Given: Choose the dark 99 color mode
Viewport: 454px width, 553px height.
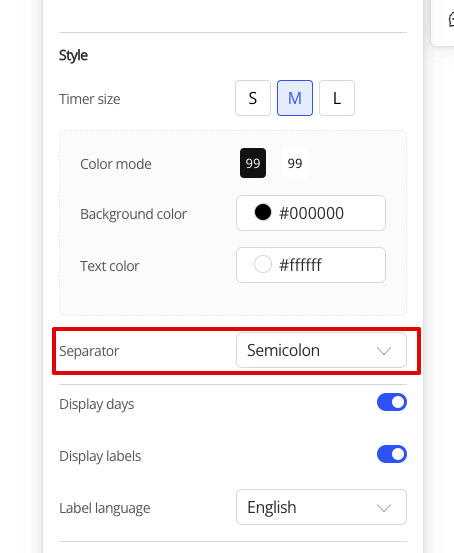Looking at the screenshot, I should [x=253, y=163].
